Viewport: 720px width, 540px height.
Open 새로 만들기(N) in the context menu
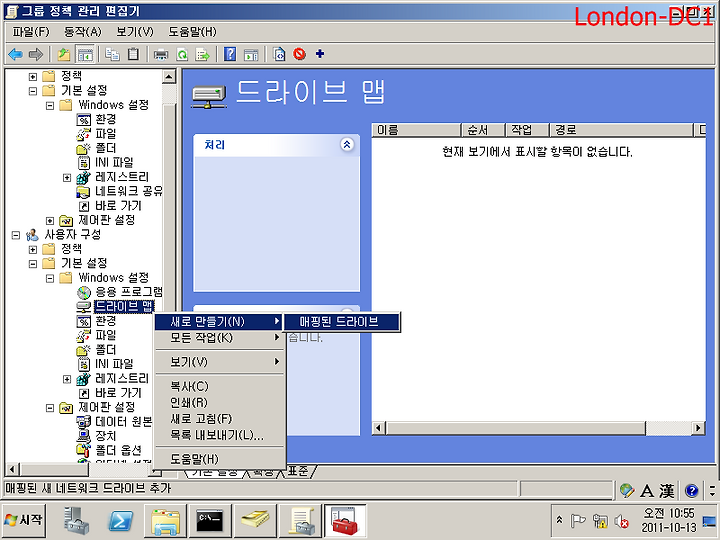219,321
